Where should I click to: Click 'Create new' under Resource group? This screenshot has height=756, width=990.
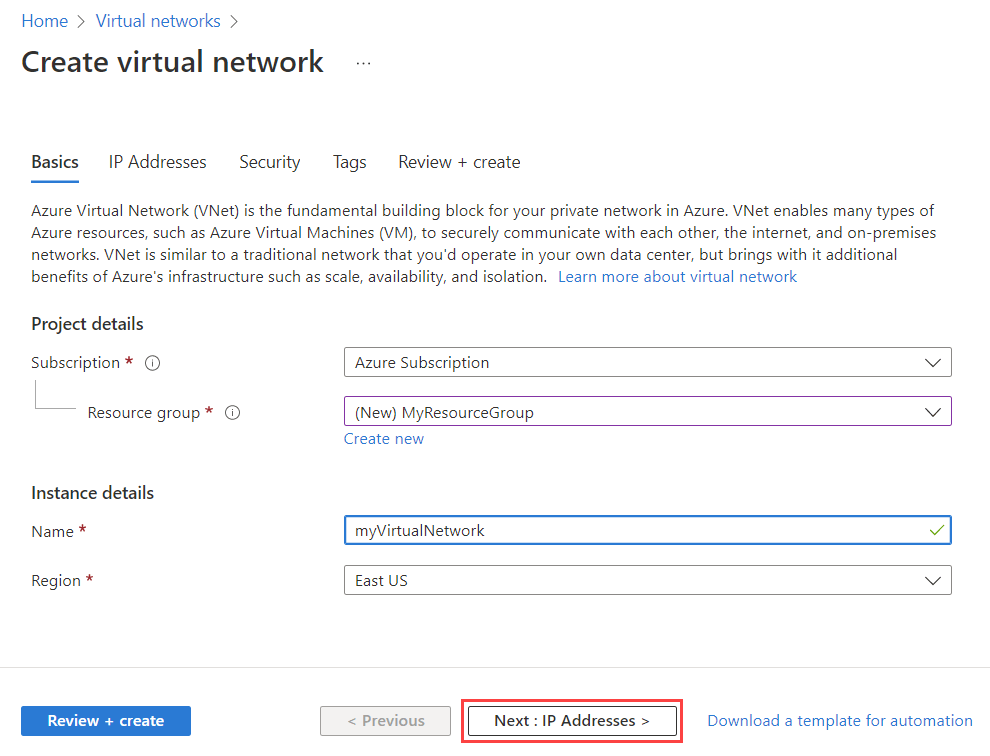coord(384,438)
